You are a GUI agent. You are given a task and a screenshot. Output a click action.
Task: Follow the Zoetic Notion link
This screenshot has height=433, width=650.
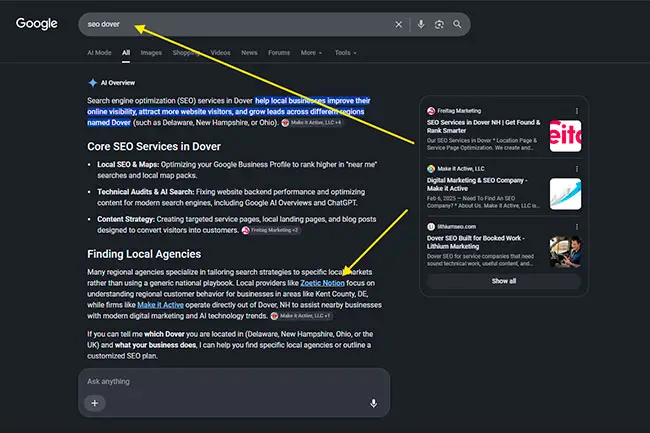click(x=322, y=283)
